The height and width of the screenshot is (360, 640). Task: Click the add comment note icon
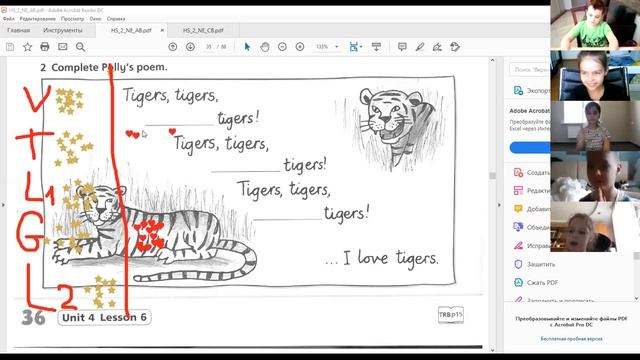pyautogui.click(x=402, y=47)
